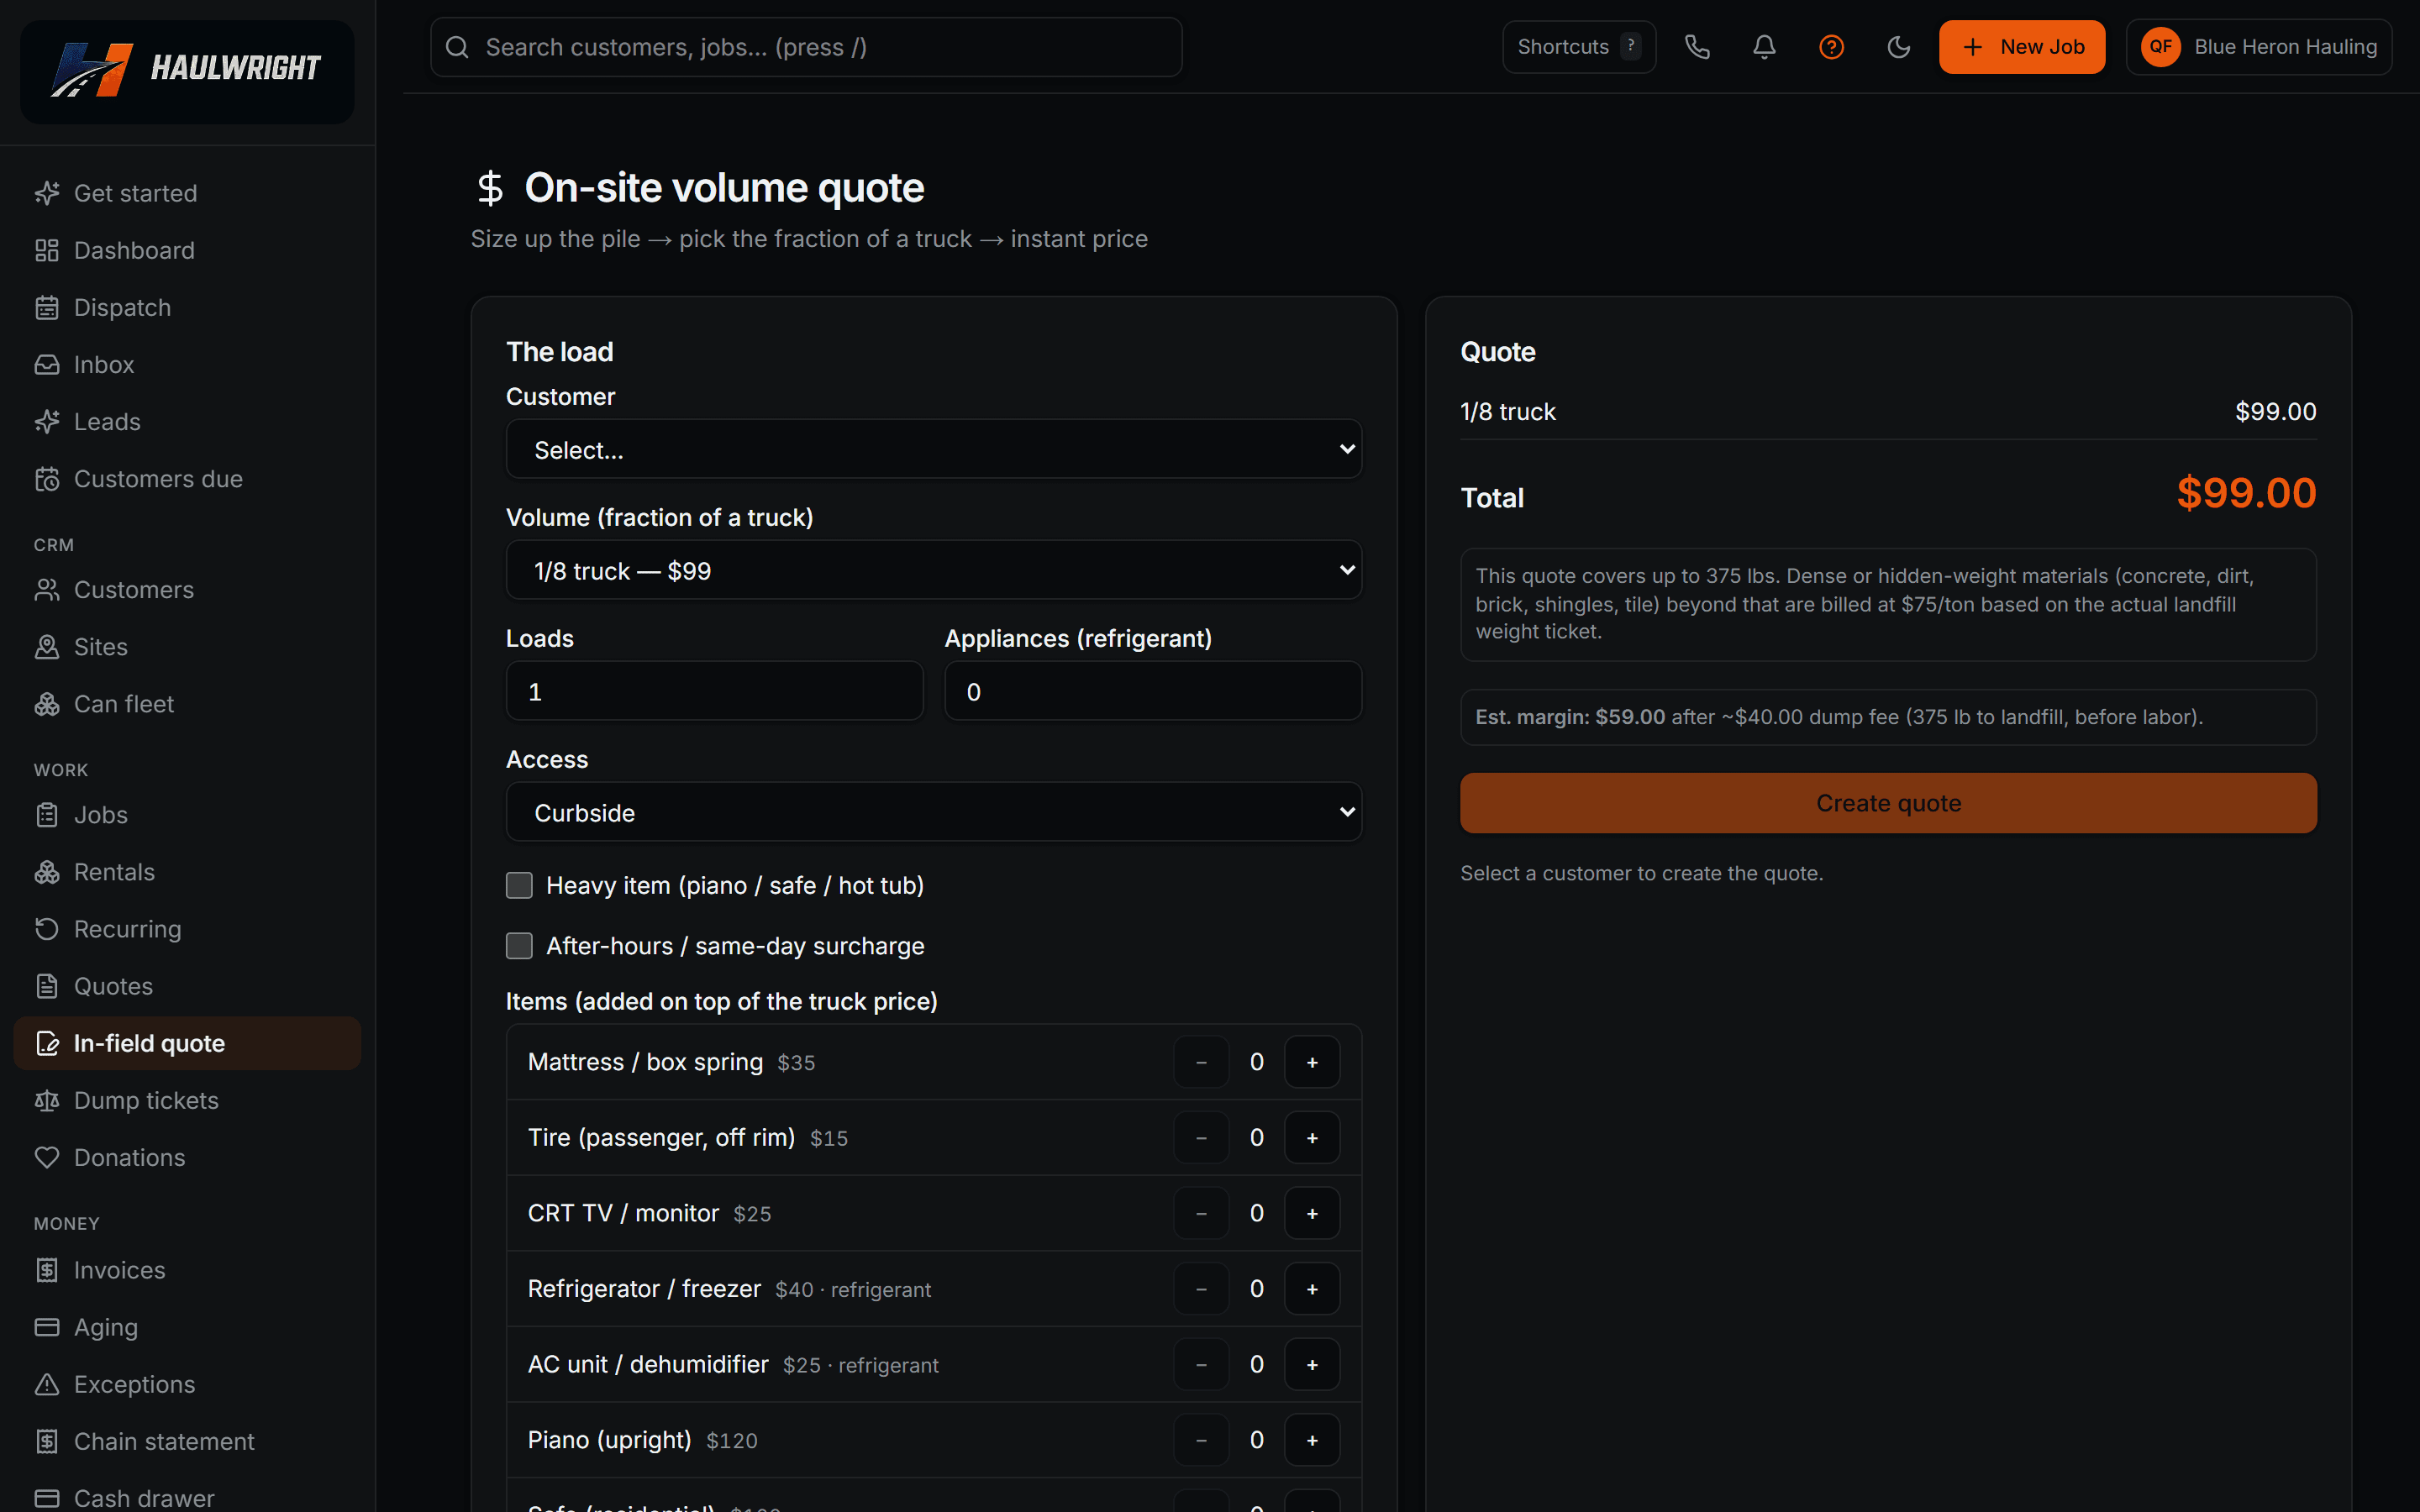Image resolution: width=2420 pixels, height=1512 pixels.
Task: Click the Sites map pin icon
Action: pyautogui.click(x=47, y=646)
